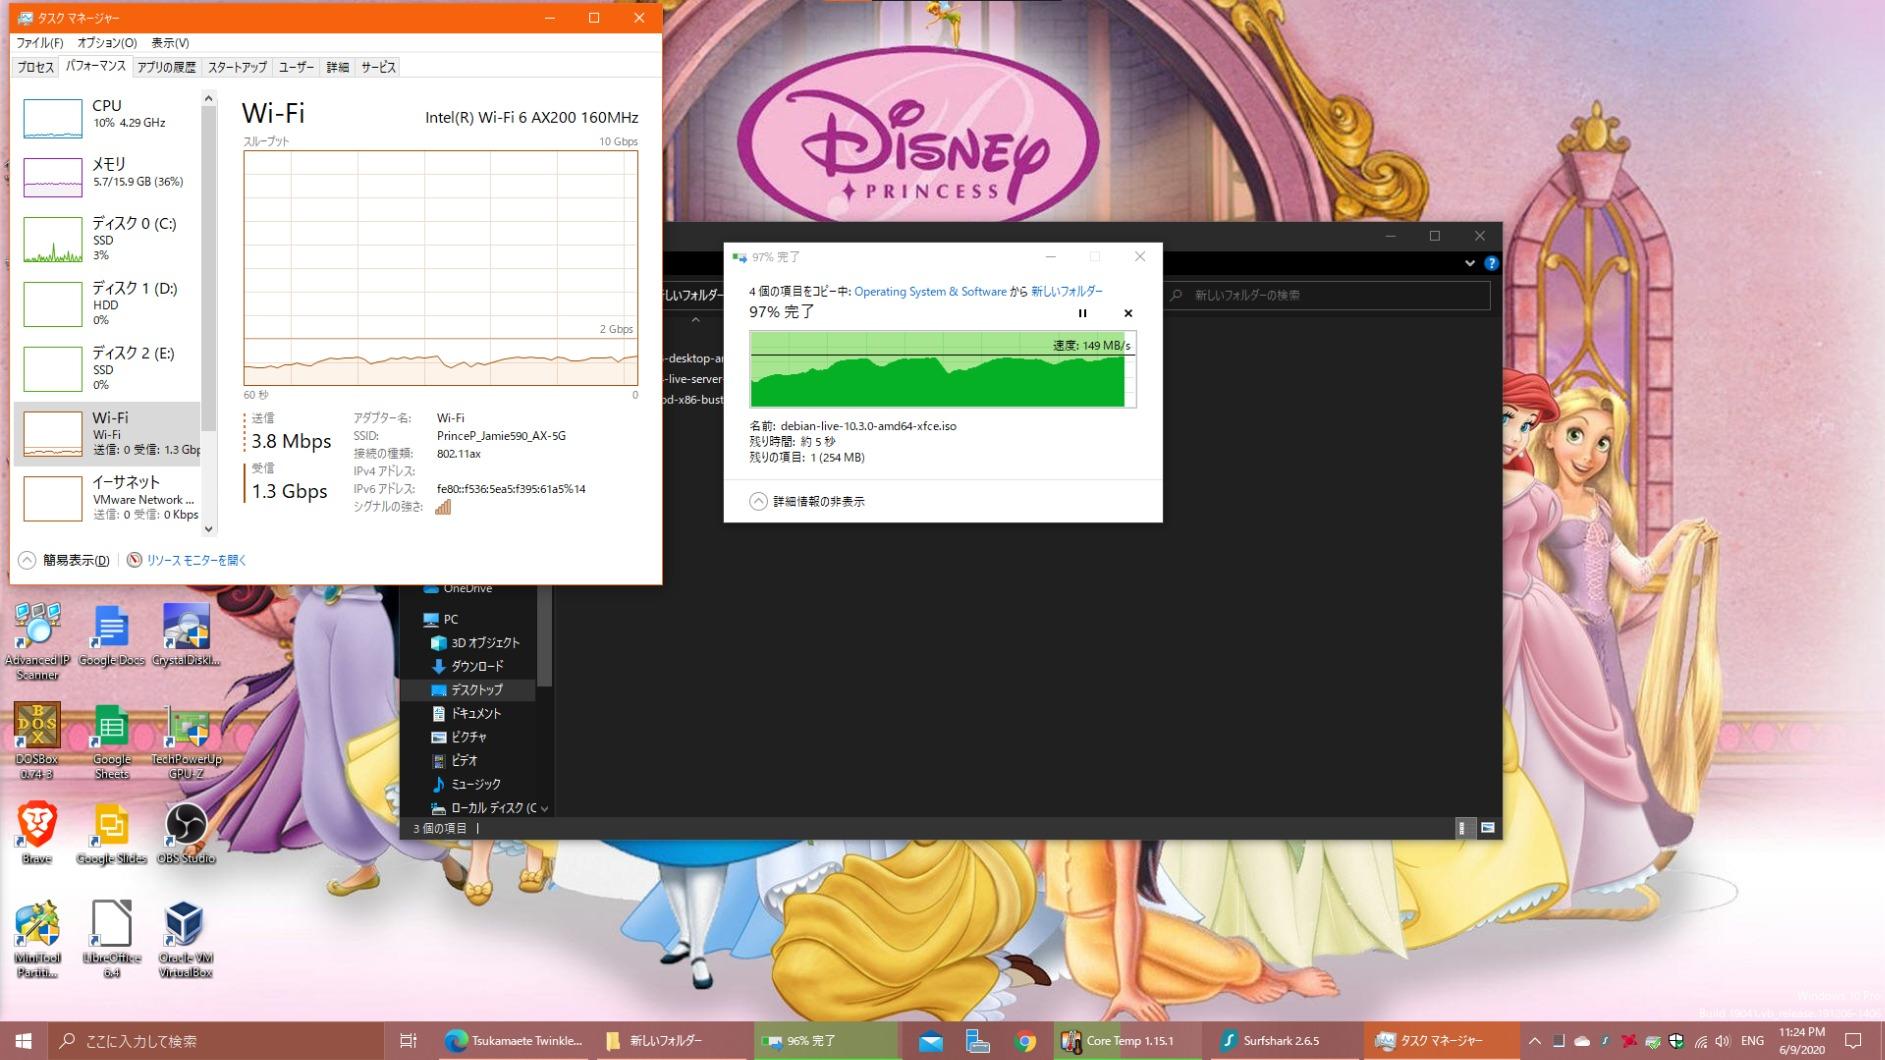Launch TechPowerUp GPU-Z desktop icon
This screenshot has height=1060, width=1885.
[x=186, y=741]
